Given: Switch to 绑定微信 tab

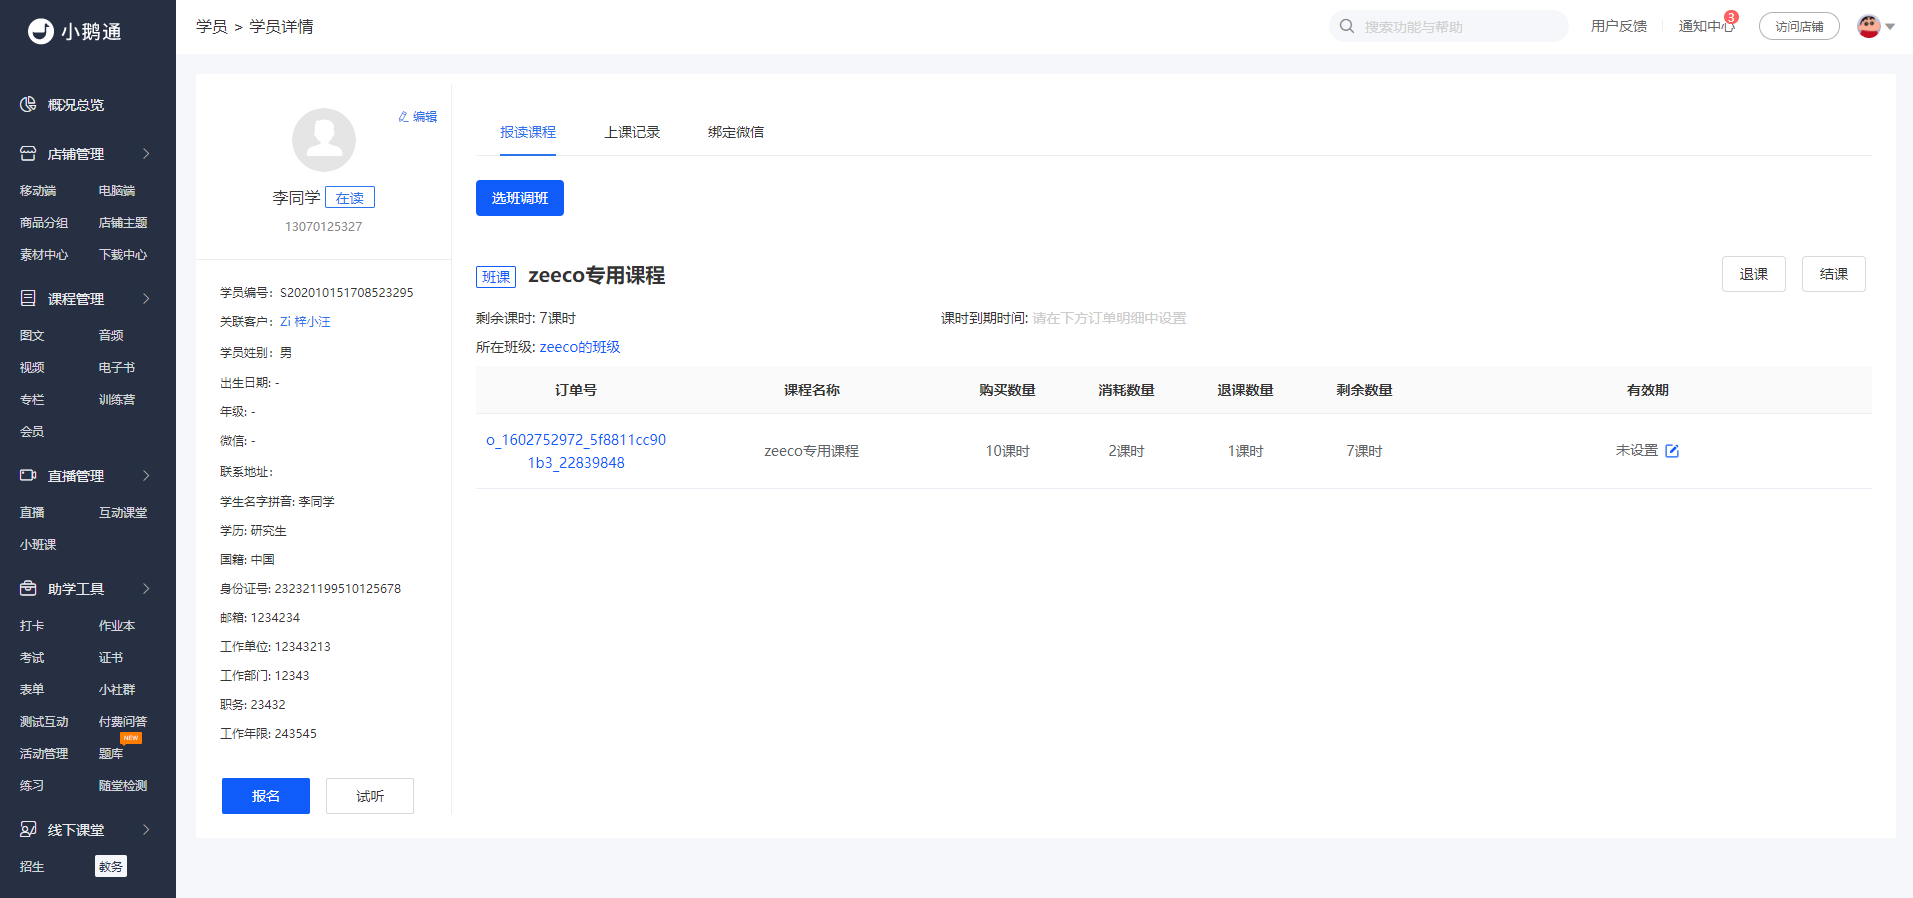Looking at the screenshot, I should tap(736, 132).
